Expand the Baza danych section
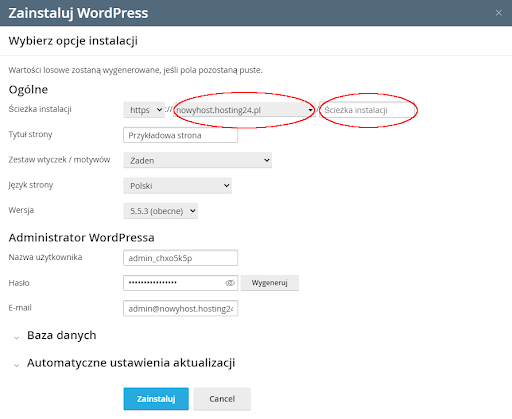The width and height of the screenshot is (512, 419). point(62,335)
